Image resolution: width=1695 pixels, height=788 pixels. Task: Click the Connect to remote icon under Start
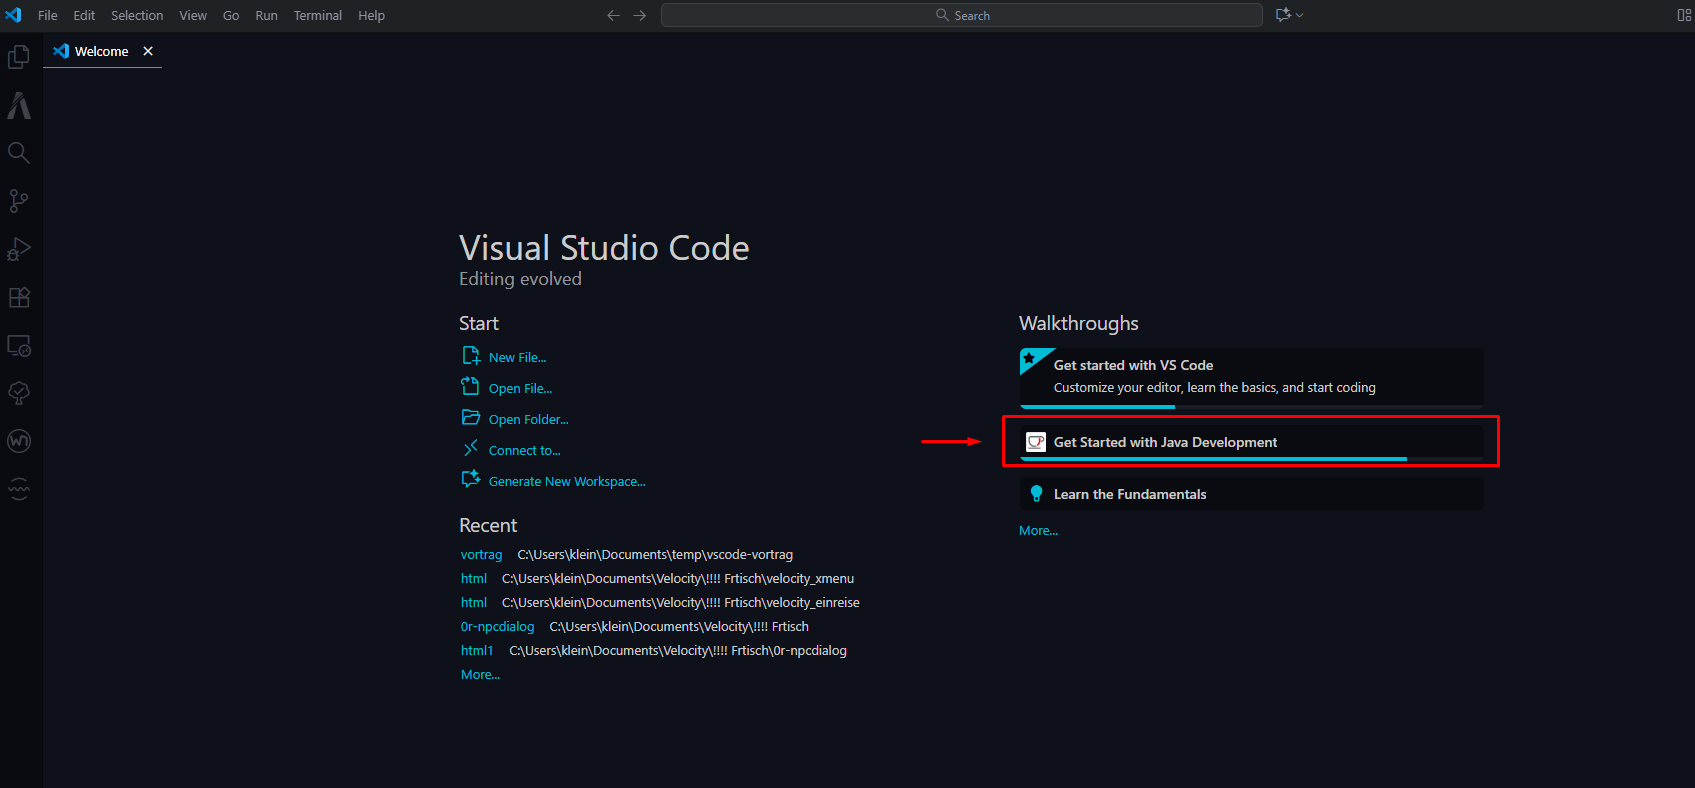pyautogui.click(x=471, y=448)
